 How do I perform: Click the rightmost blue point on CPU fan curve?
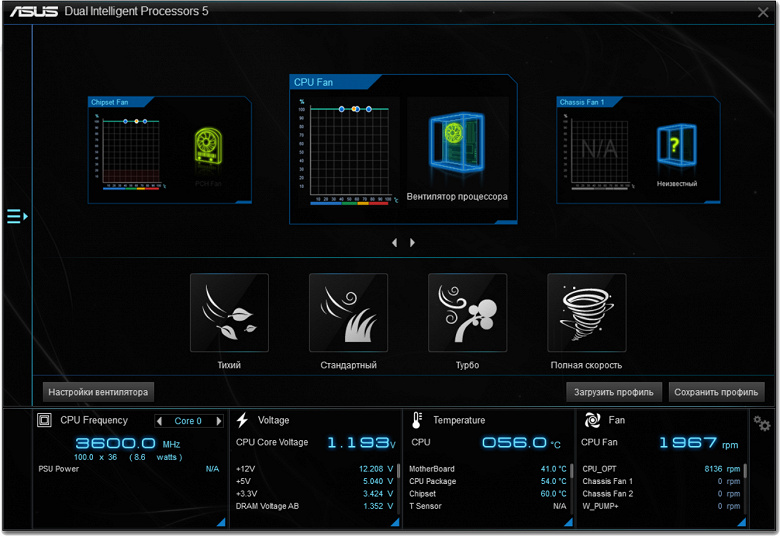pos(369,108)
